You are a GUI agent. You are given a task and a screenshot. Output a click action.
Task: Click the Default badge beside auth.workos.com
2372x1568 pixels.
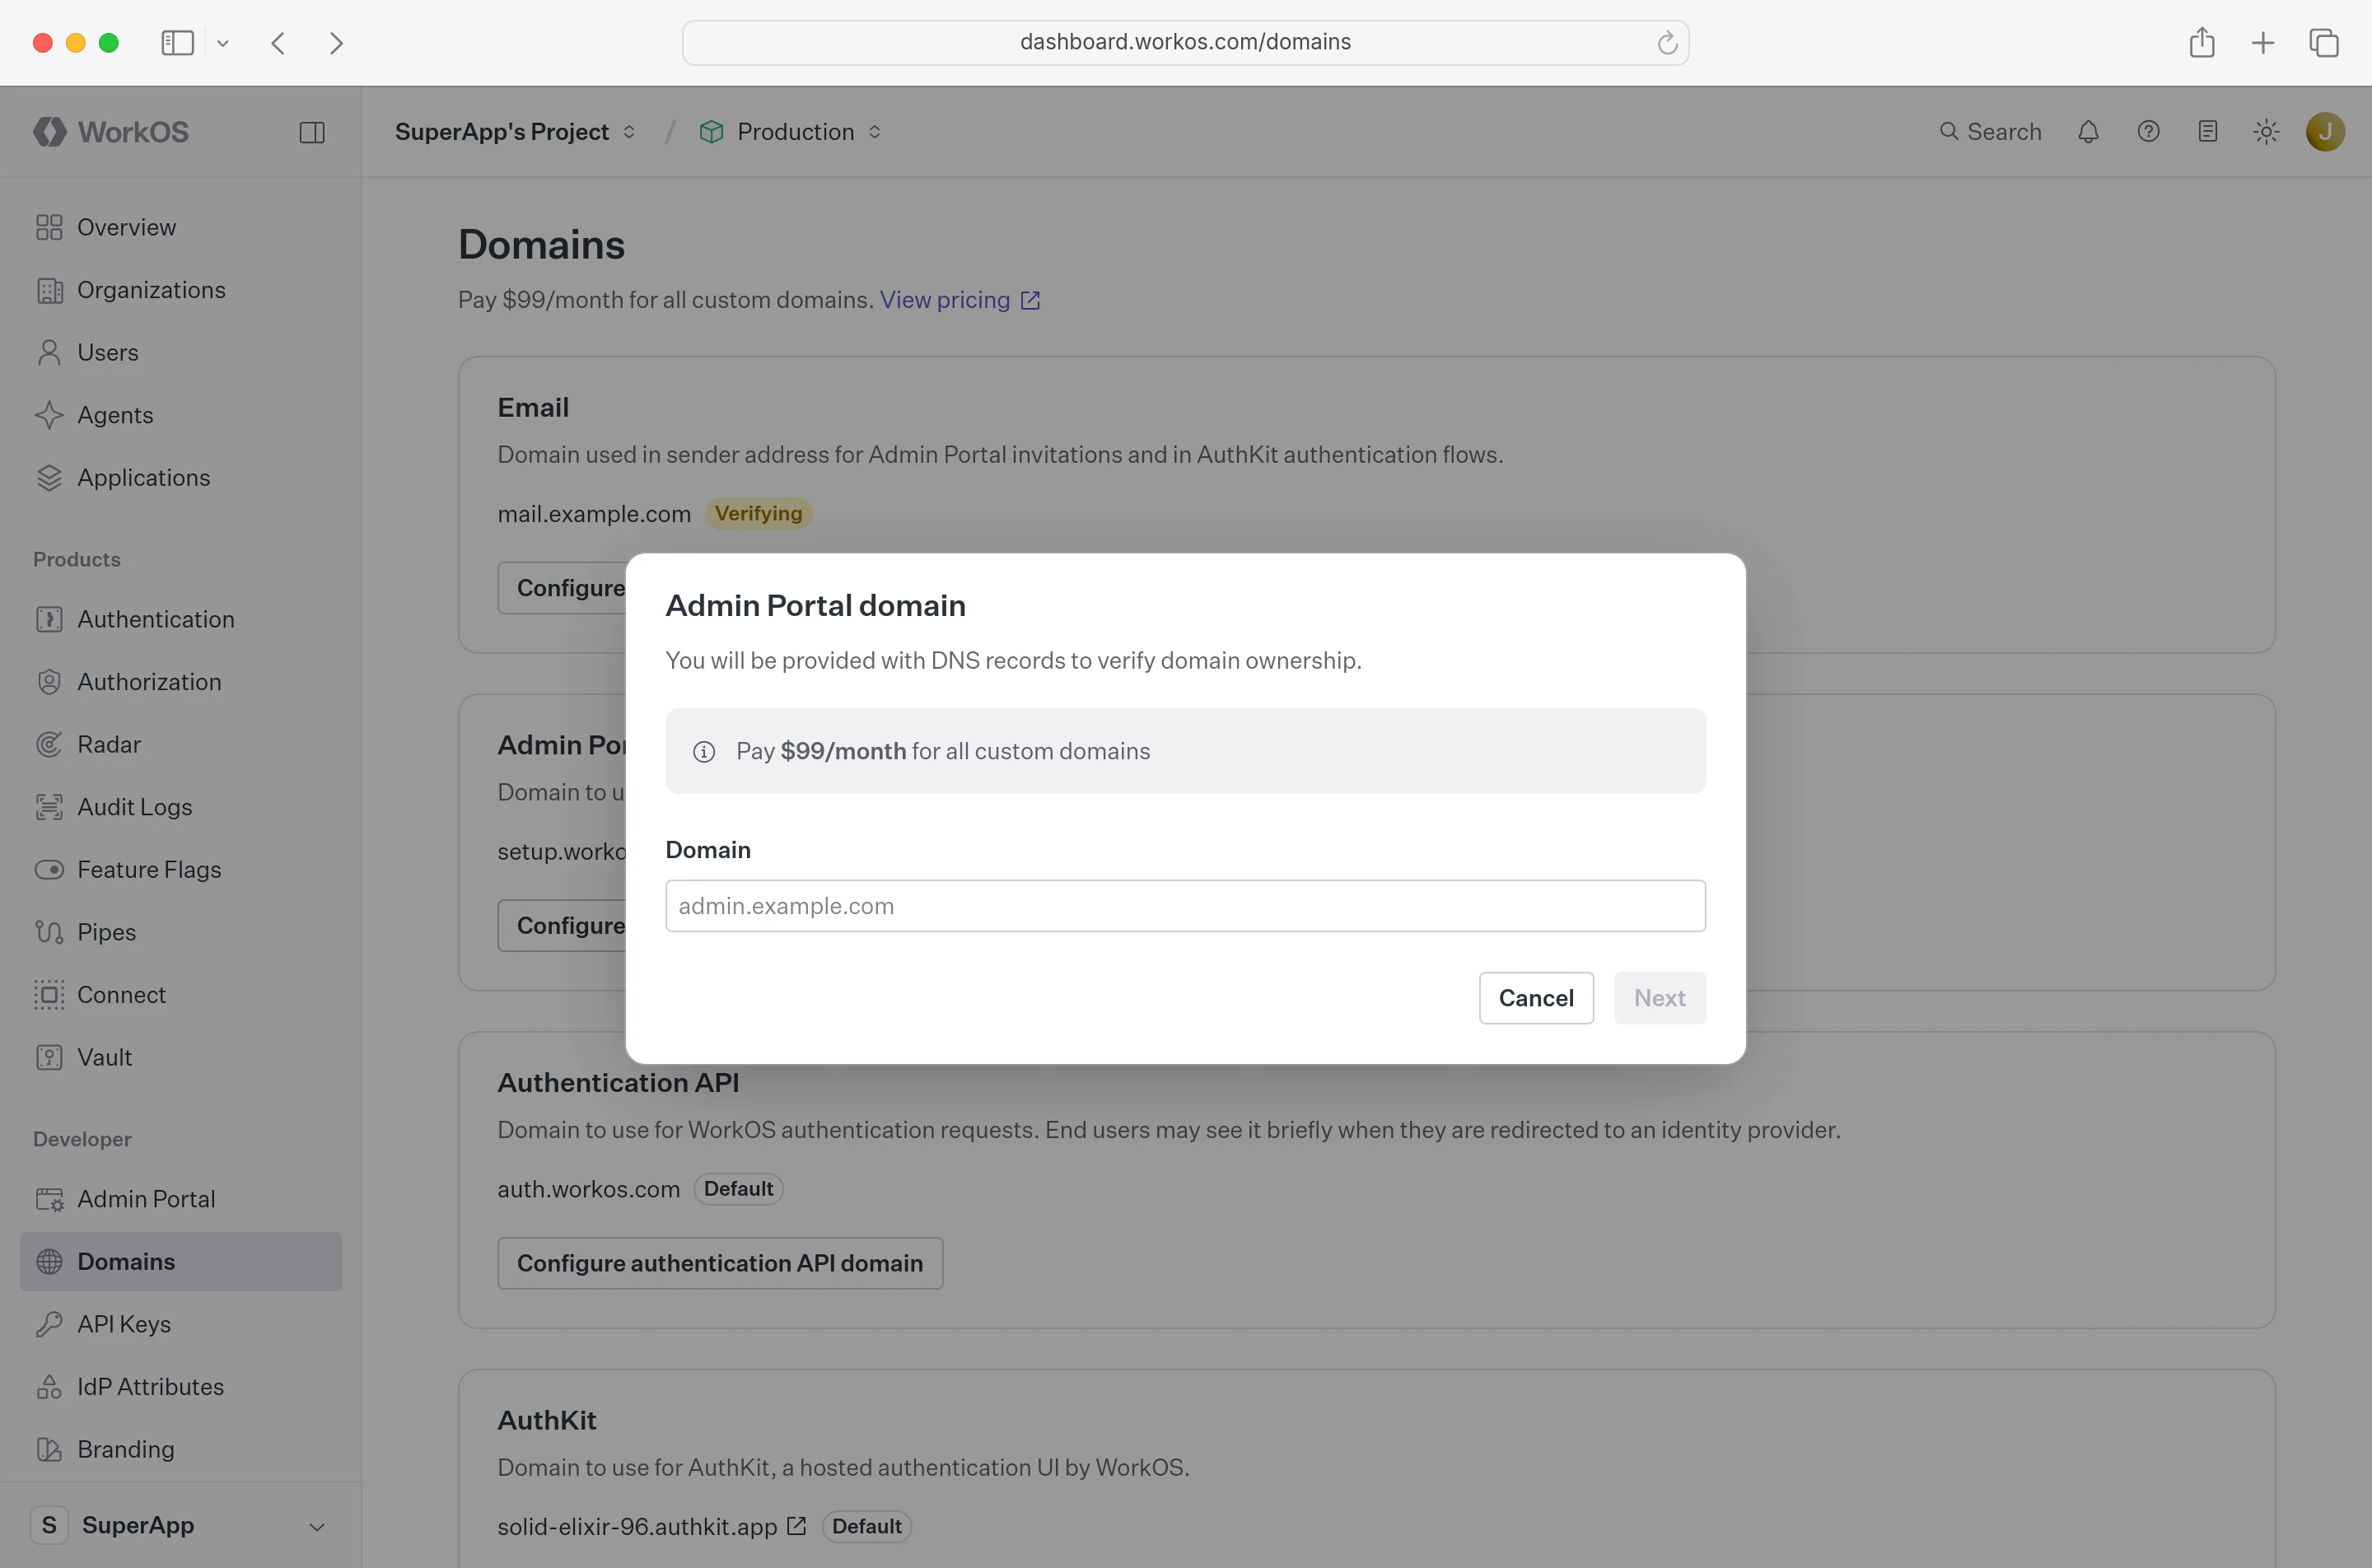(x=739, y=1189)
